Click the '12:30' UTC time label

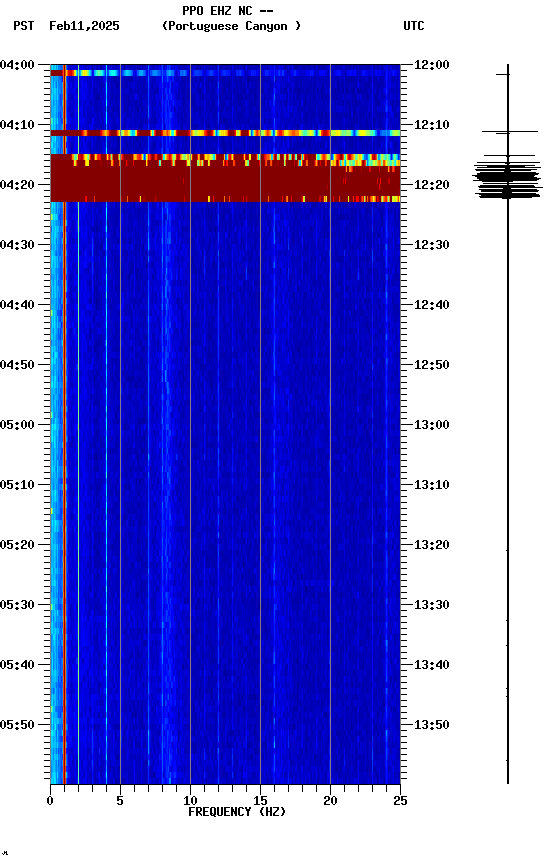tap(432, 245)
